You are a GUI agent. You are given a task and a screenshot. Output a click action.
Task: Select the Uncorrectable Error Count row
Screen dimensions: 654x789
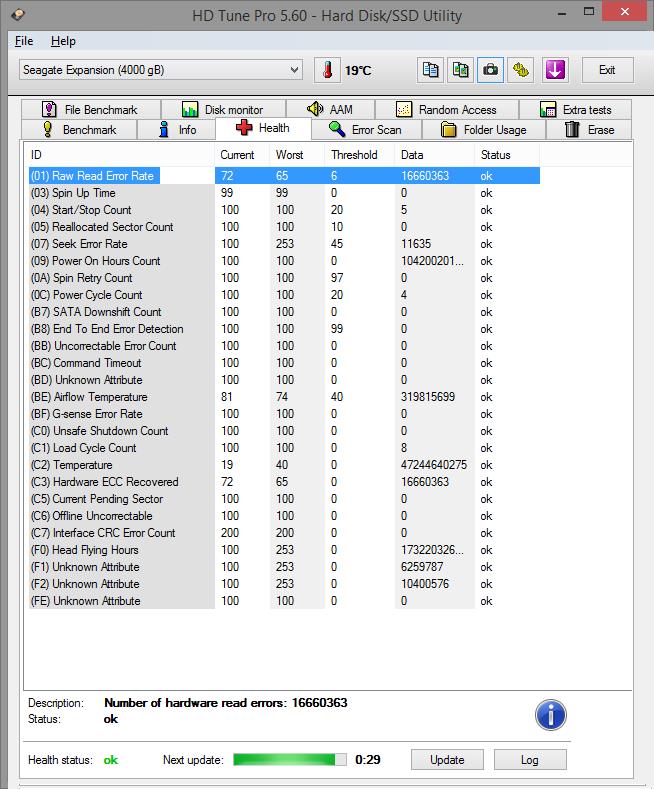284,346
